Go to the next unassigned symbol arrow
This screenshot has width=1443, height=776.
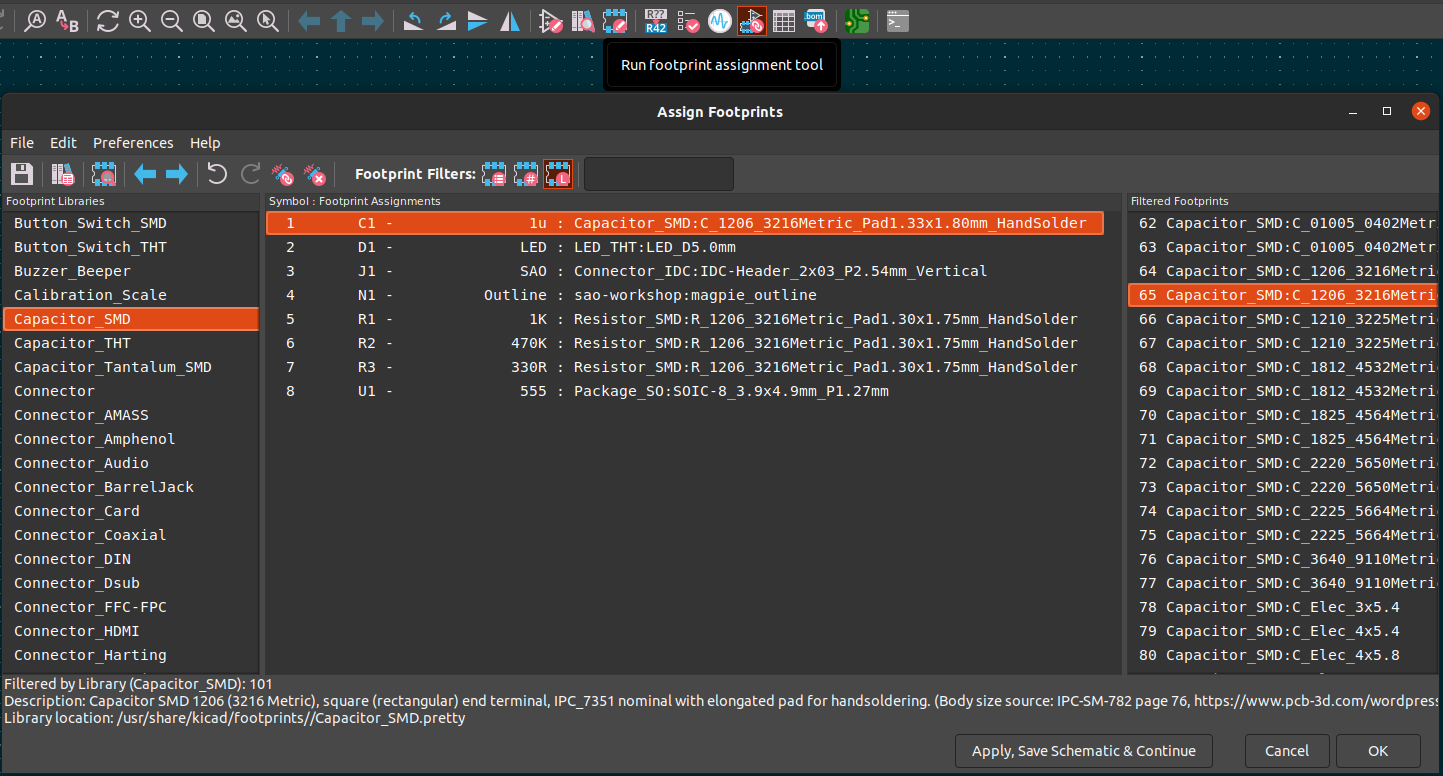177,174
